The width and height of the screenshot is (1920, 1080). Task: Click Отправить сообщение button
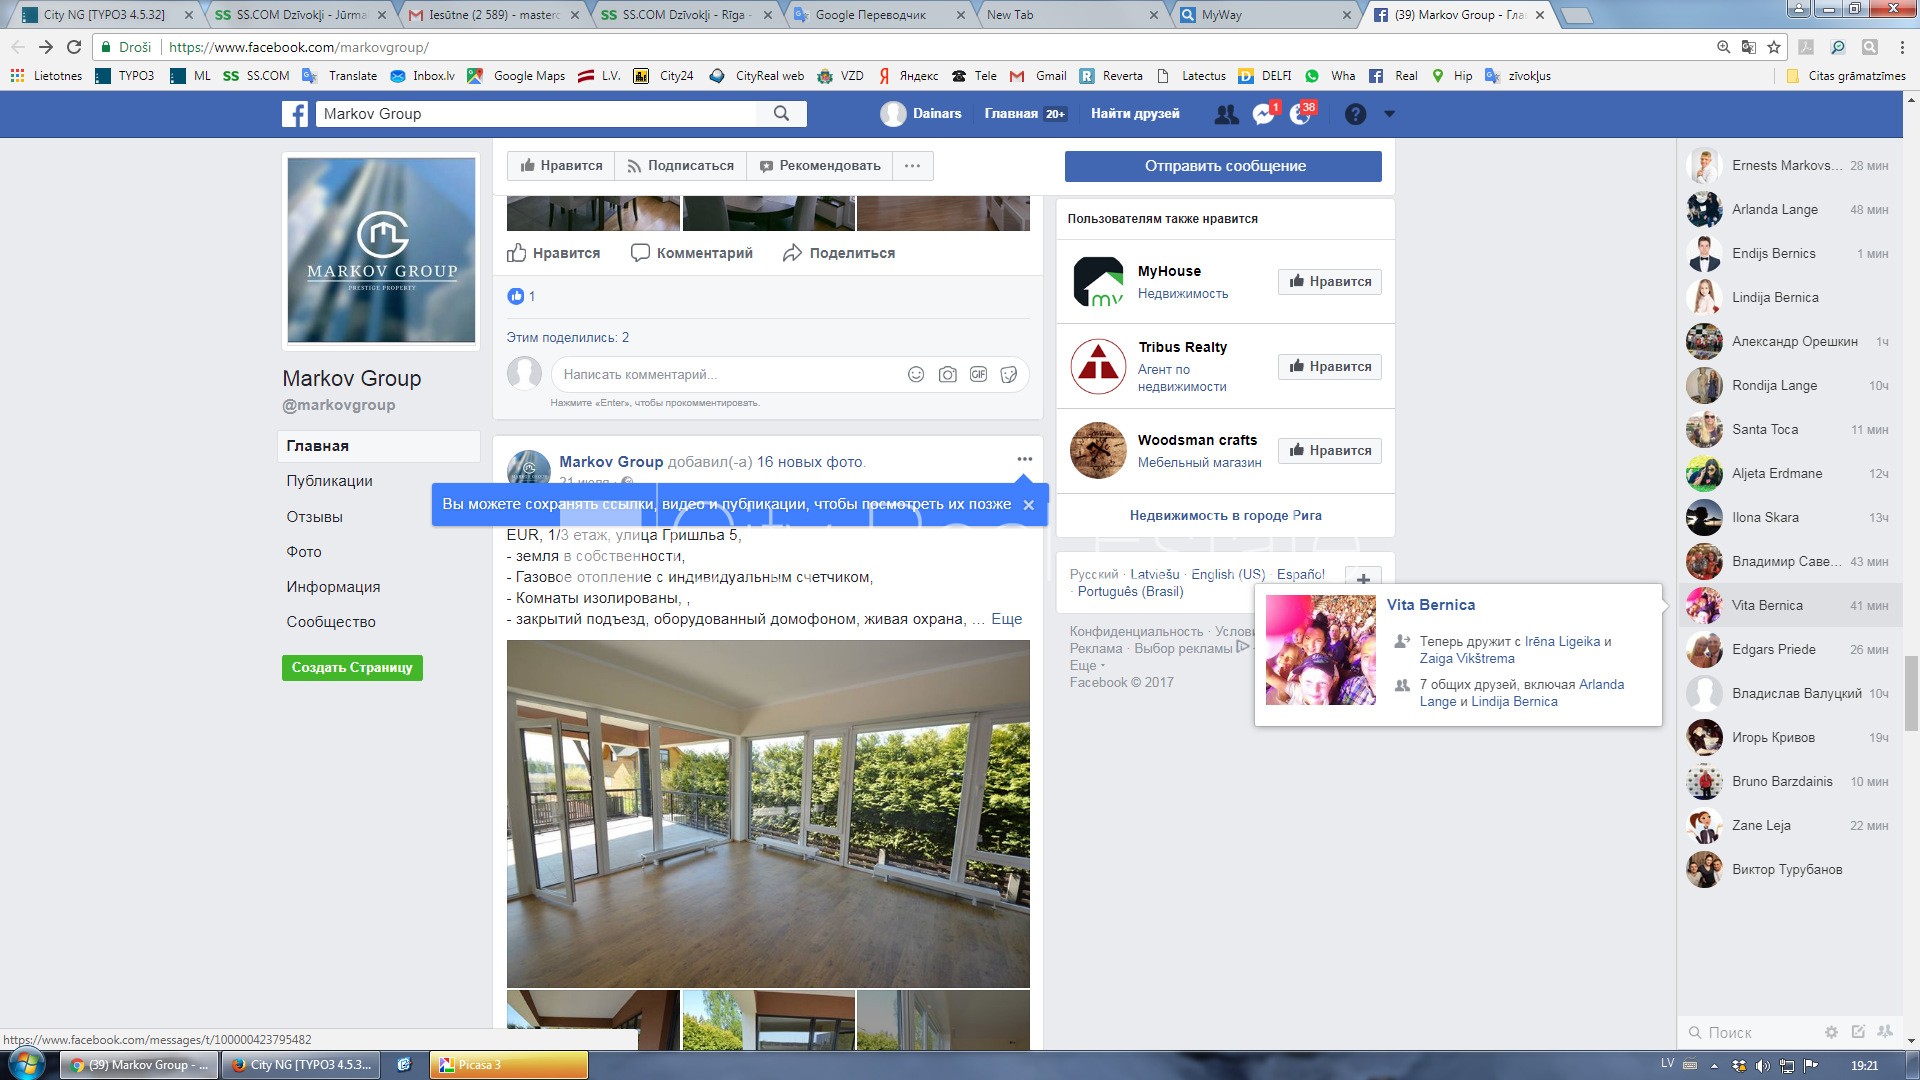pyautogui.click(x=1223, y=166)
